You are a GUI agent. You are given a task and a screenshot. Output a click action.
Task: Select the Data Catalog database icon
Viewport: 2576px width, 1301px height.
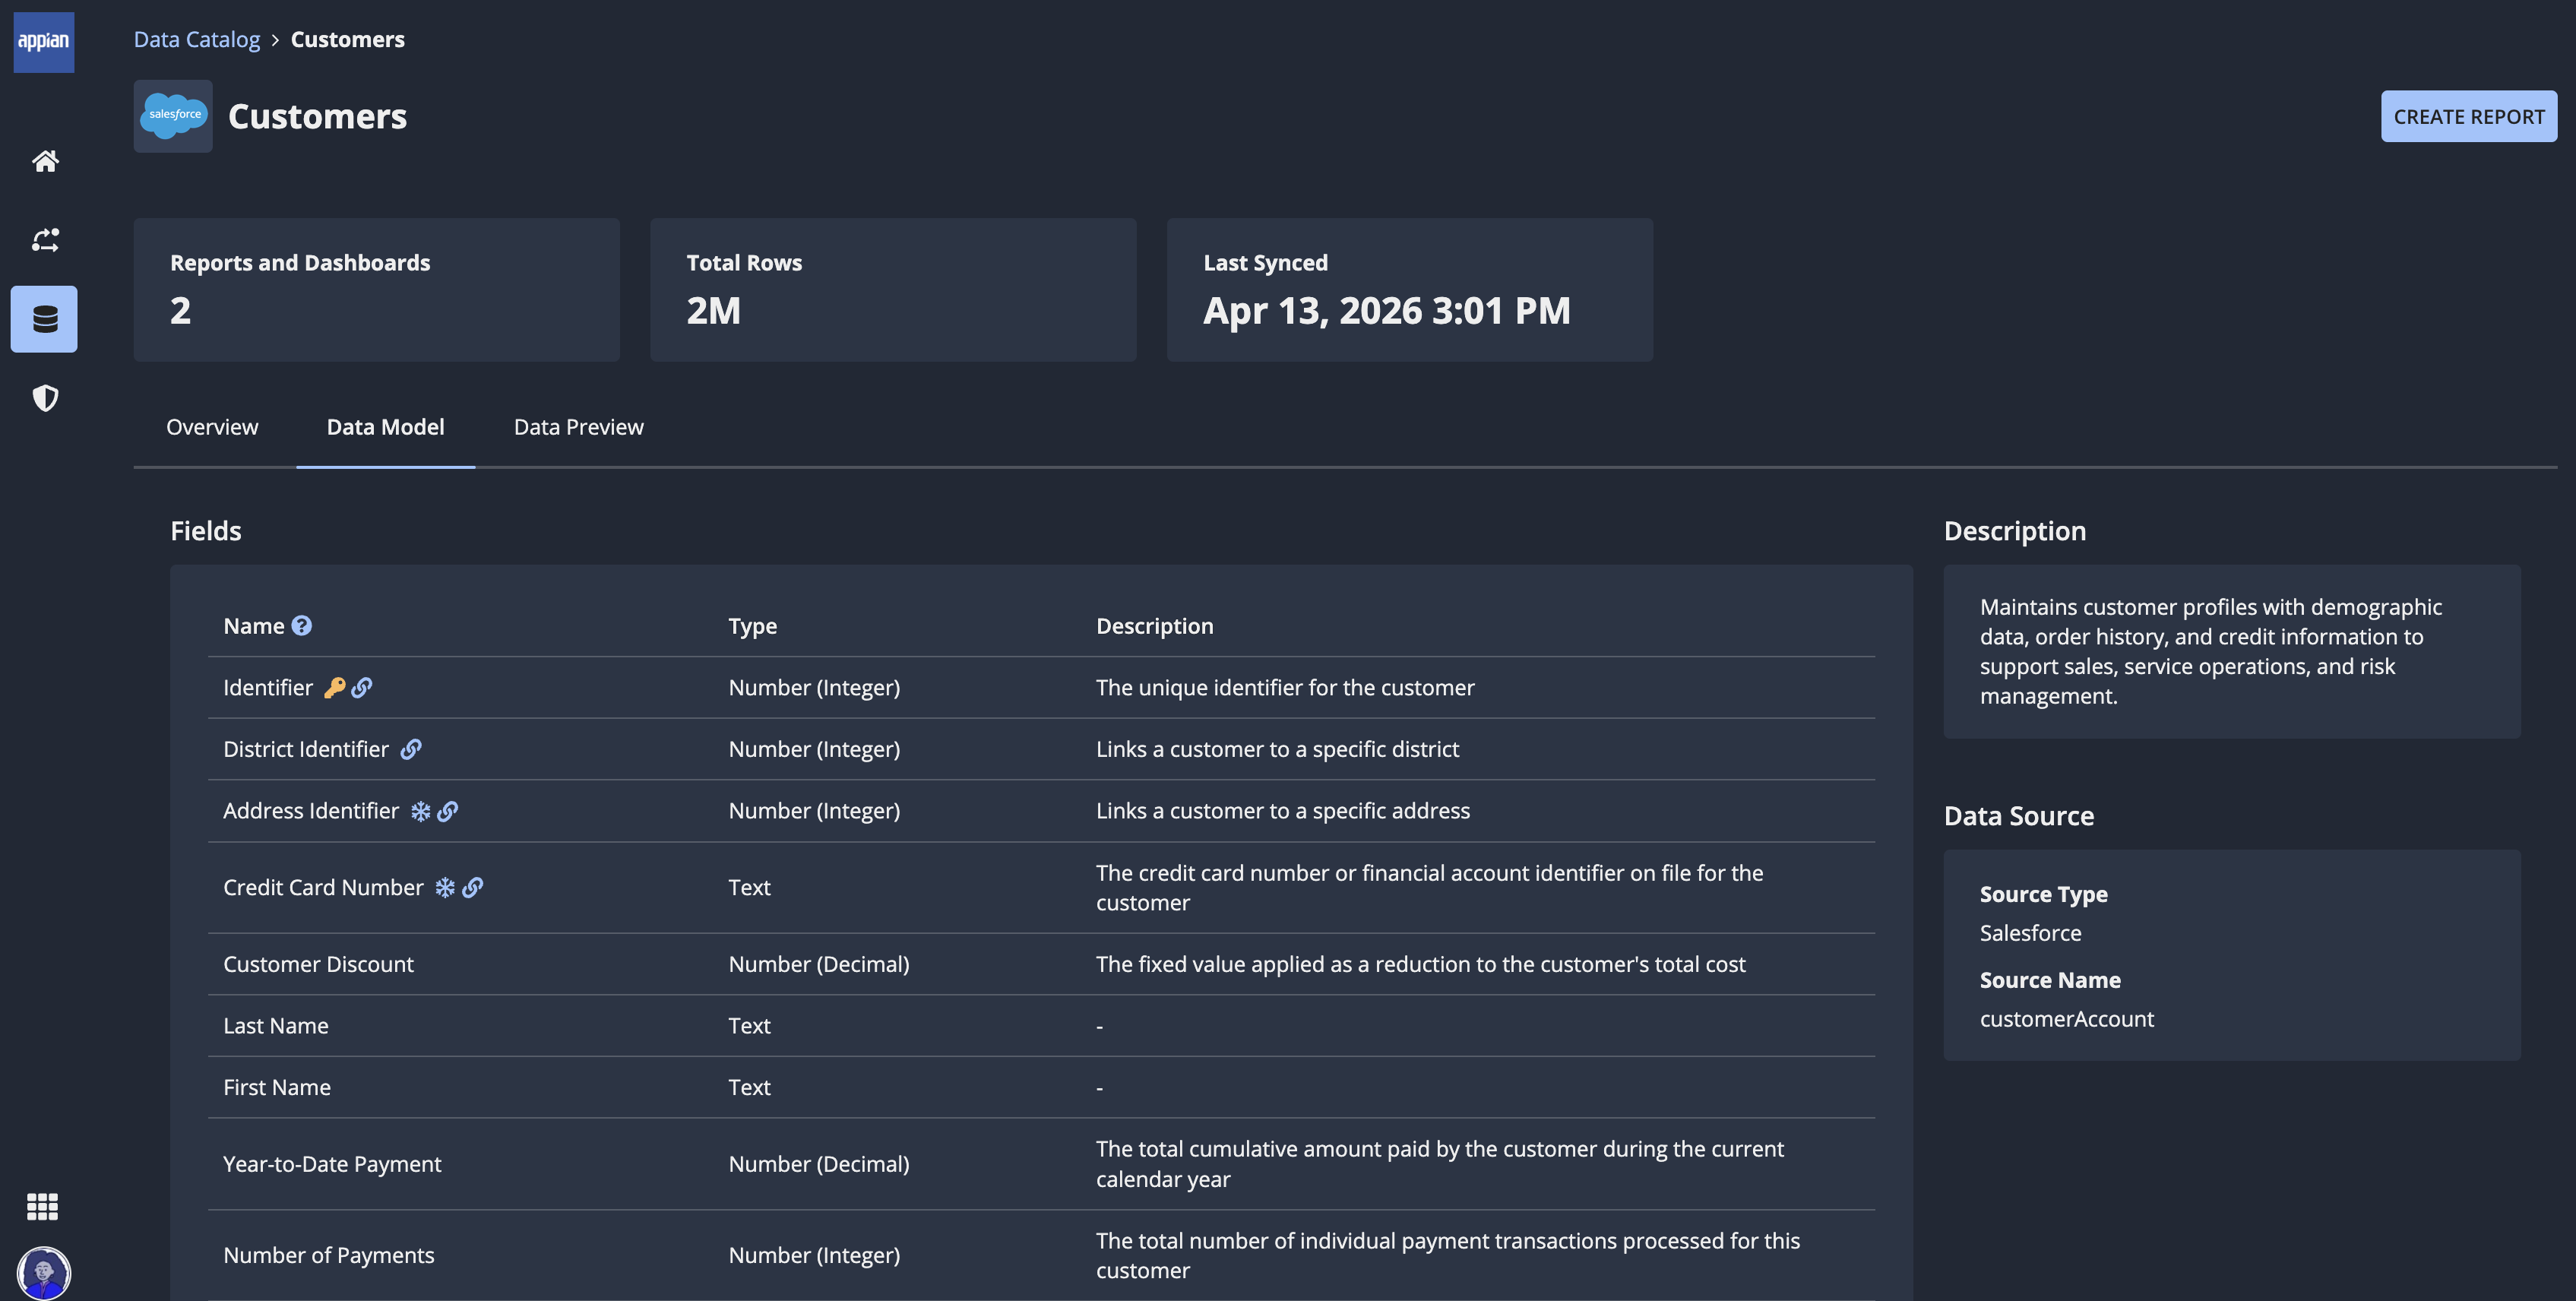44,319
